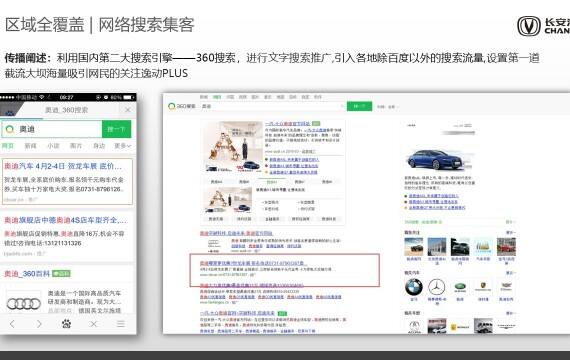Viewport: 570px width, 360px height.
Task: Tap the back arrow in mobile browser
Action: click(12, 324)
